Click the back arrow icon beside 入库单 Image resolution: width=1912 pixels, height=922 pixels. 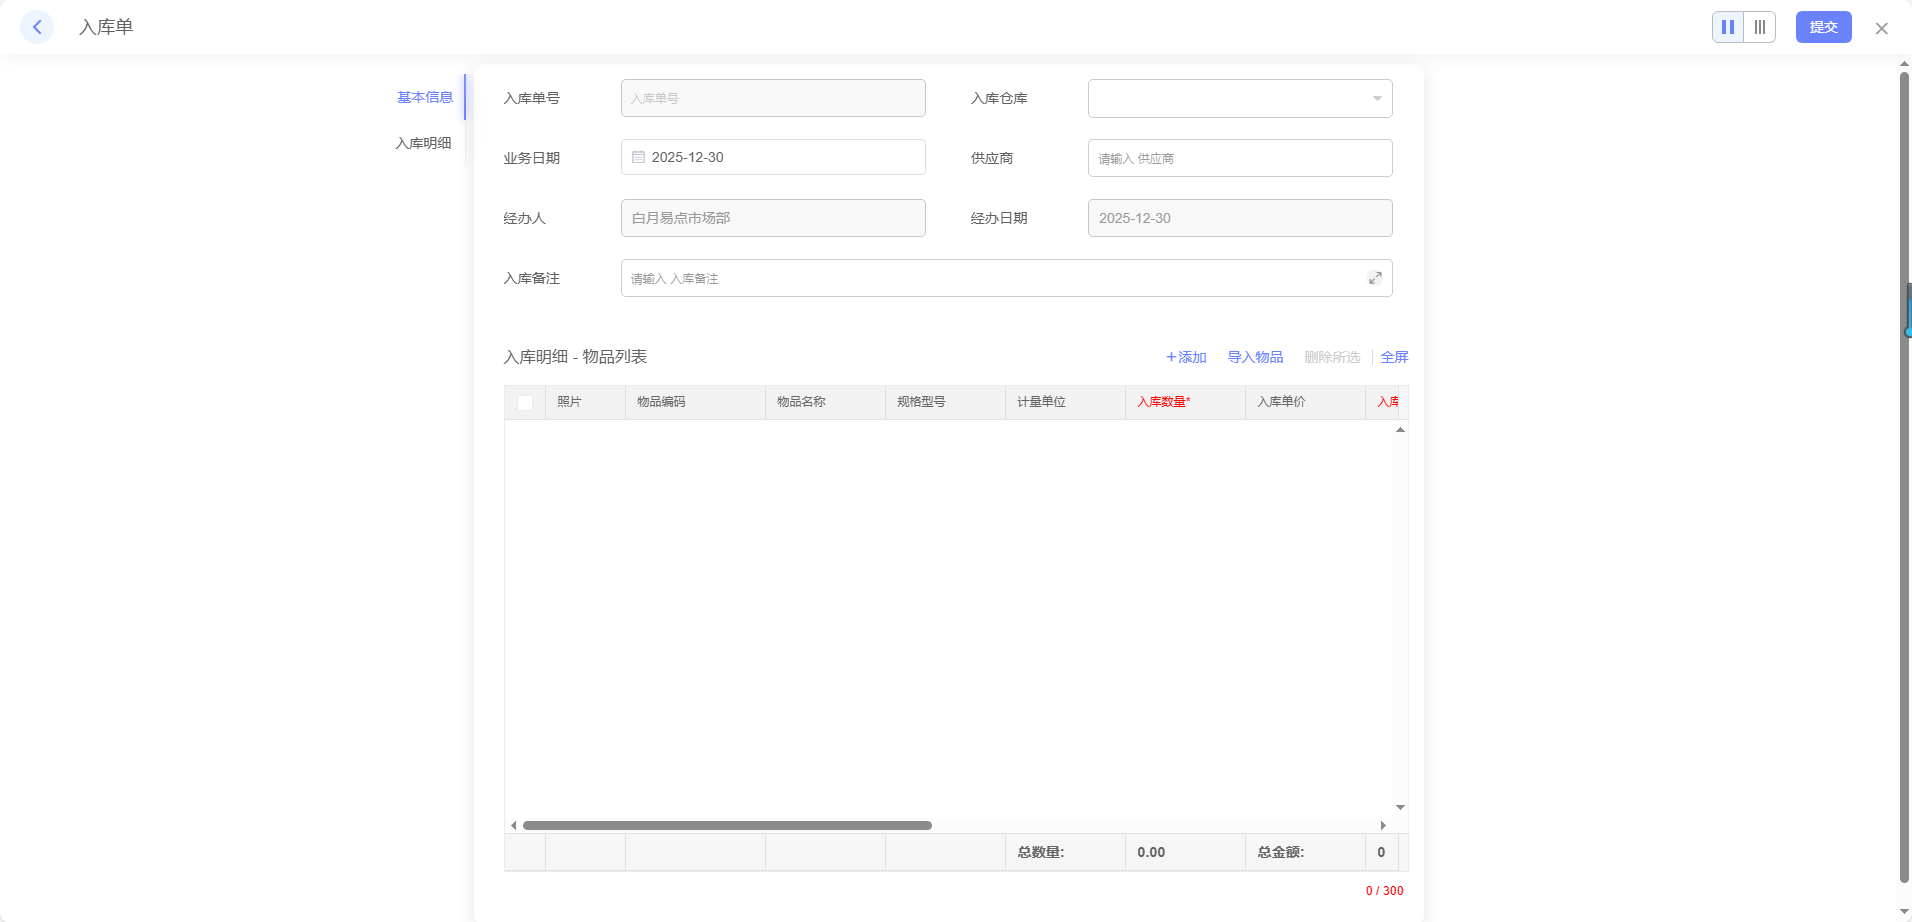(37, 27)
